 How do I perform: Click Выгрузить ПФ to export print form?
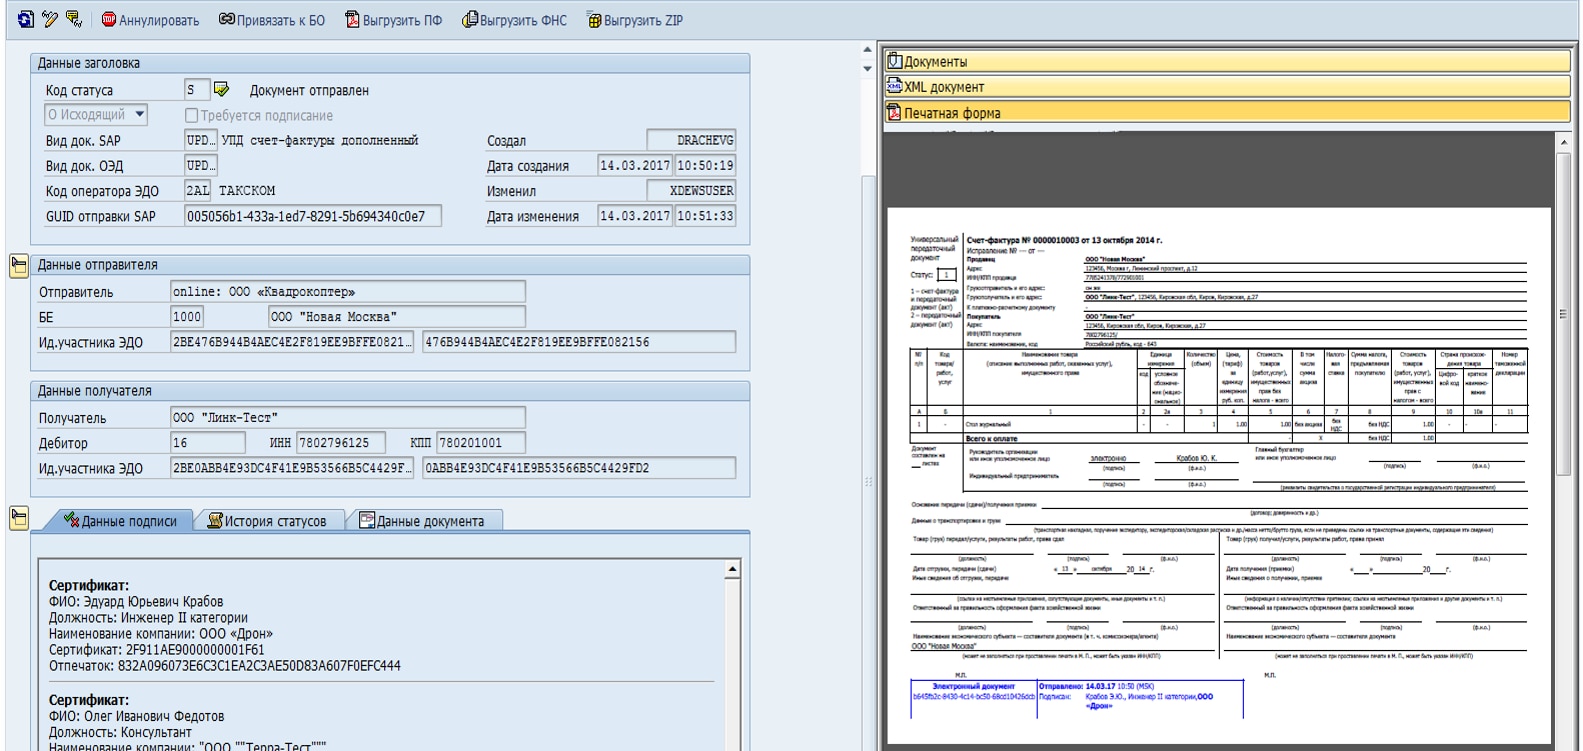(393, 20)
